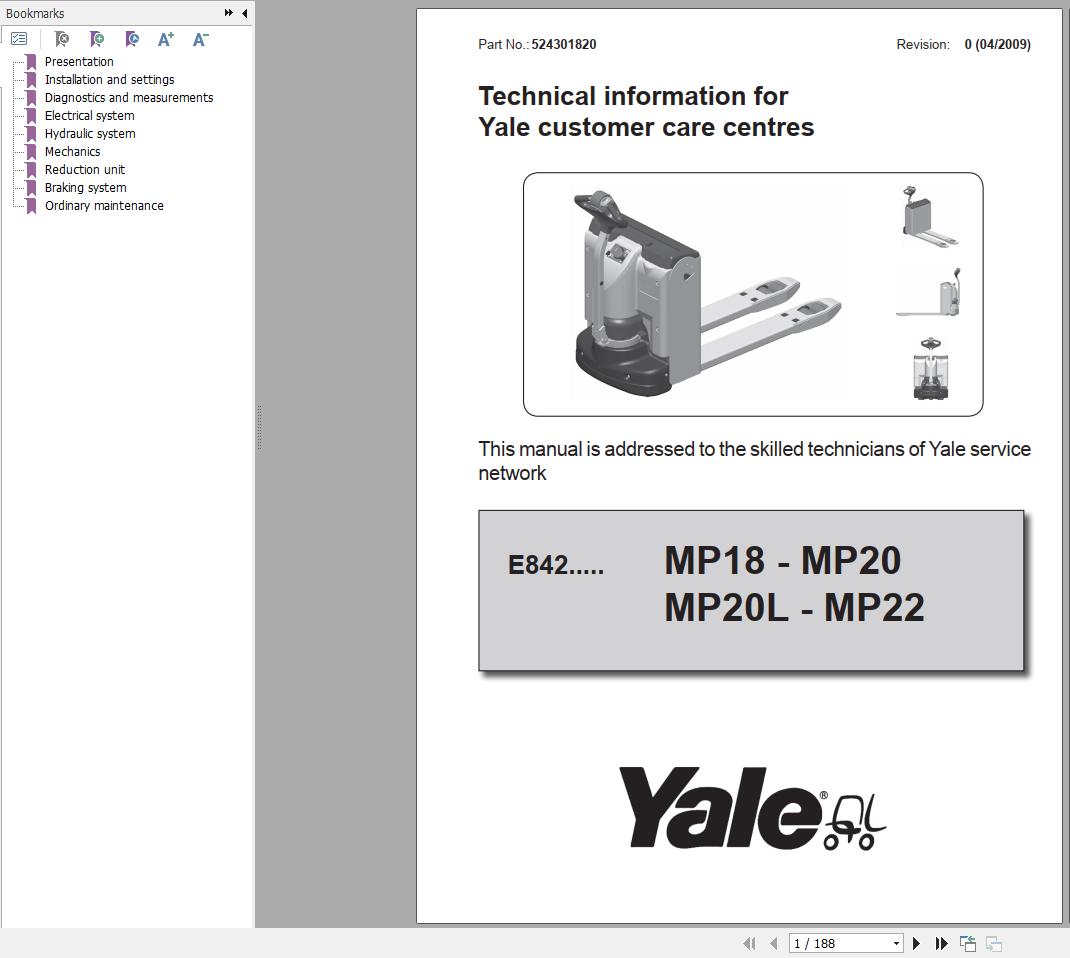1070x958 pixels.
Task: Click the bookmark icon beside Electrical system
Action: pyautogui.click(x=31, y=115)
